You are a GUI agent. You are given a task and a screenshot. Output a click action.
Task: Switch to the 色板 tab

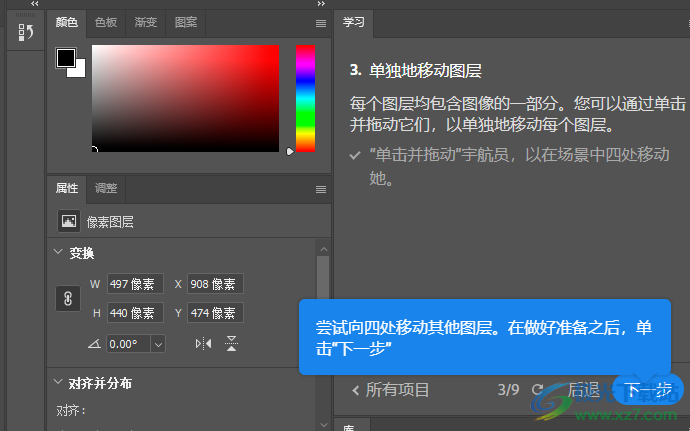tap(106, 22)
